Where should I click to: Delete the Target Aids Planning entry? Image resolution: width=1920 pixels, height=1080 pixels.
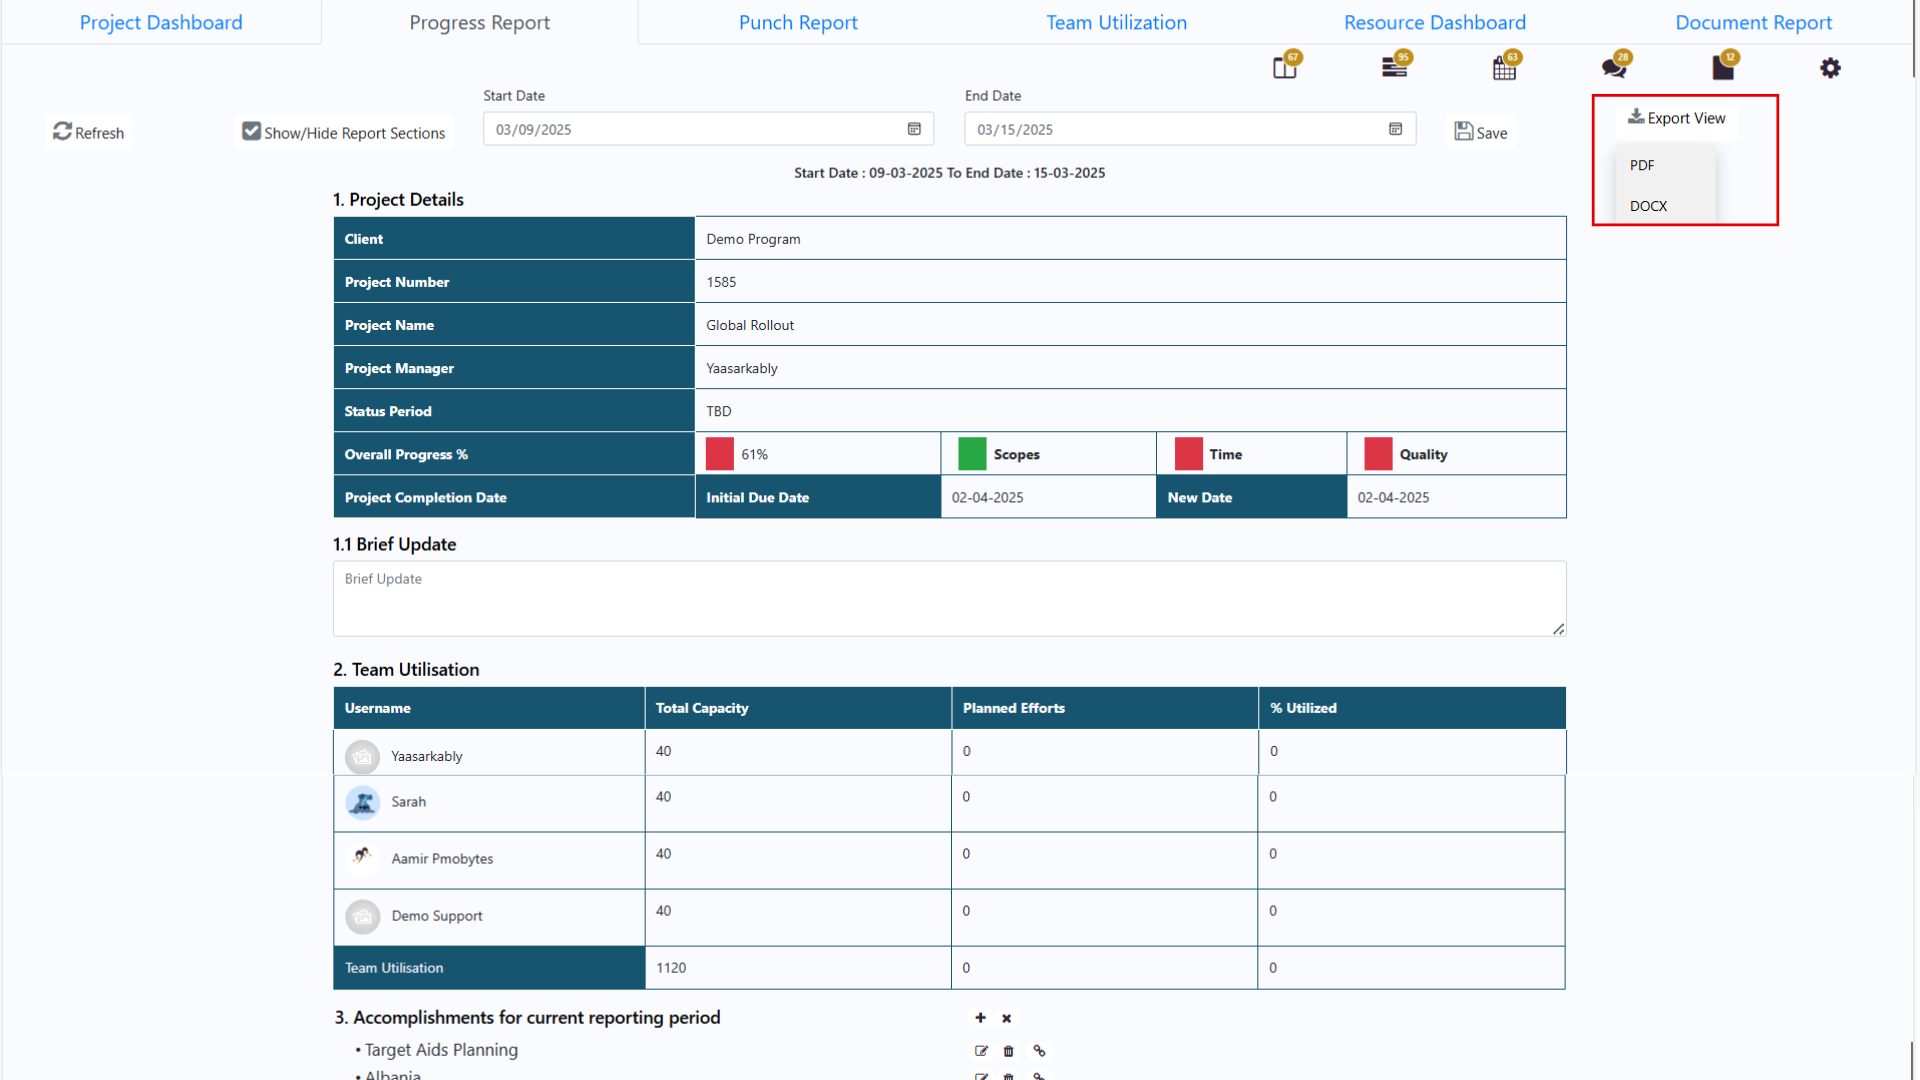1009,1051
